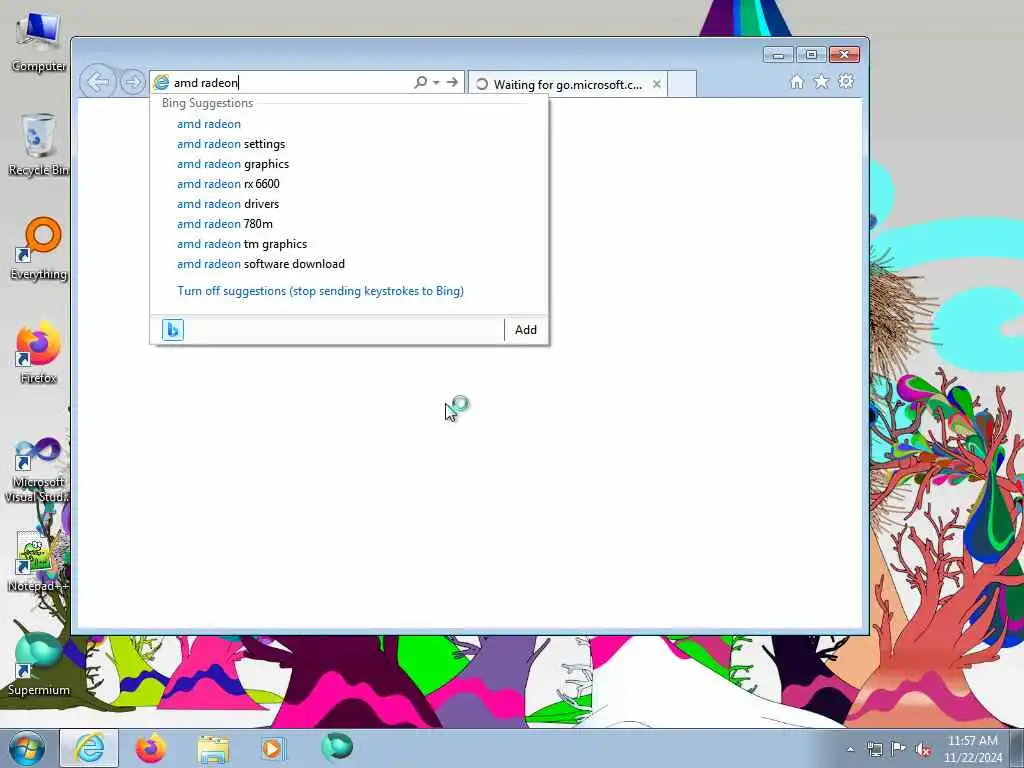Minimize the Internet Explorer window

778,55
